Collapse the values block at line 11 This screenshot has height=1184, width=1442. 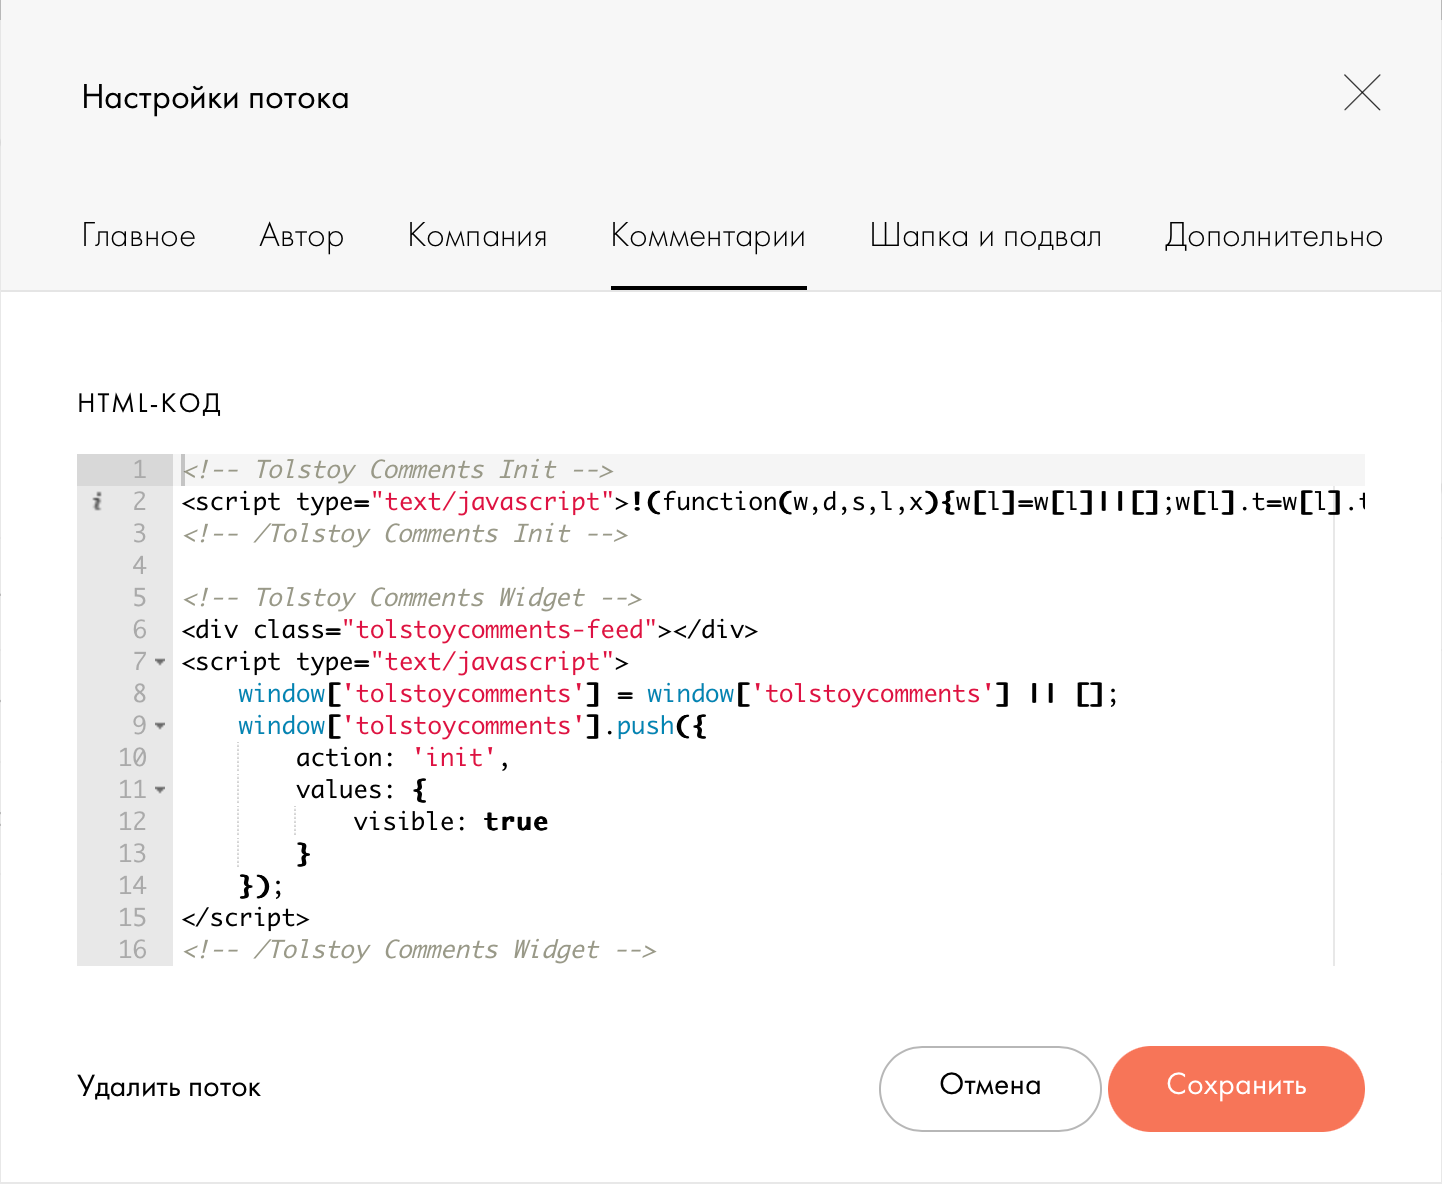click(x=160, y=790)
